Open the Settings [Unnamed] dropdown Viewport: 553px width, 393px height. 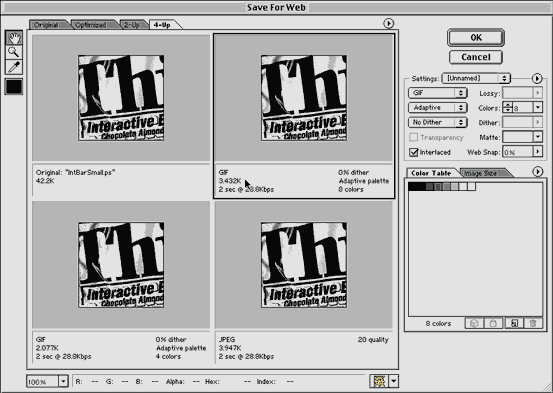pos(476,78)
